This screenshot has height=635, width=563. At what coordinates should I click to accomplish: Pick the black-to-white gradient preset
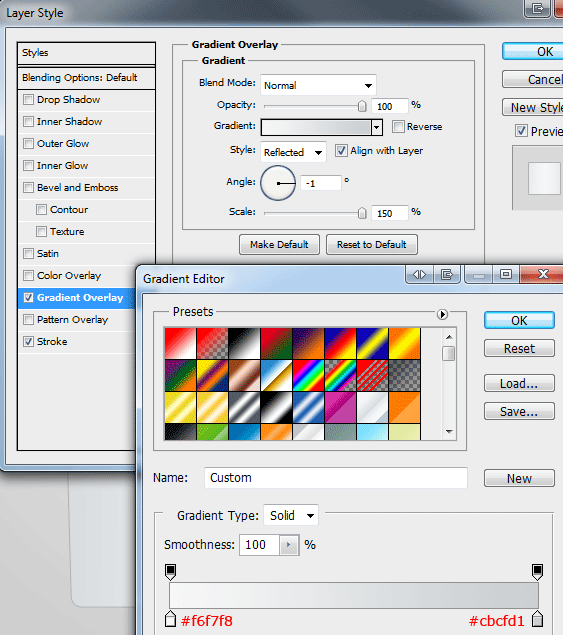pyautogui.click(x=244, y=343)
